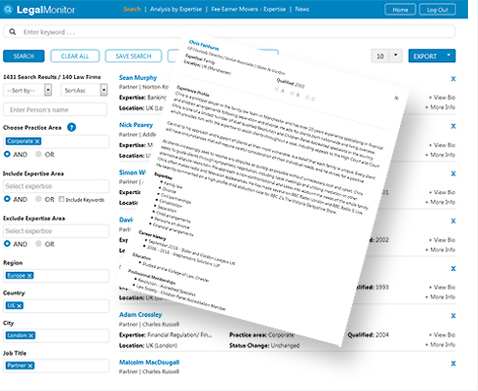Select OR for Include Expertise Area
The image size is (478, 391).
(39, 199)
